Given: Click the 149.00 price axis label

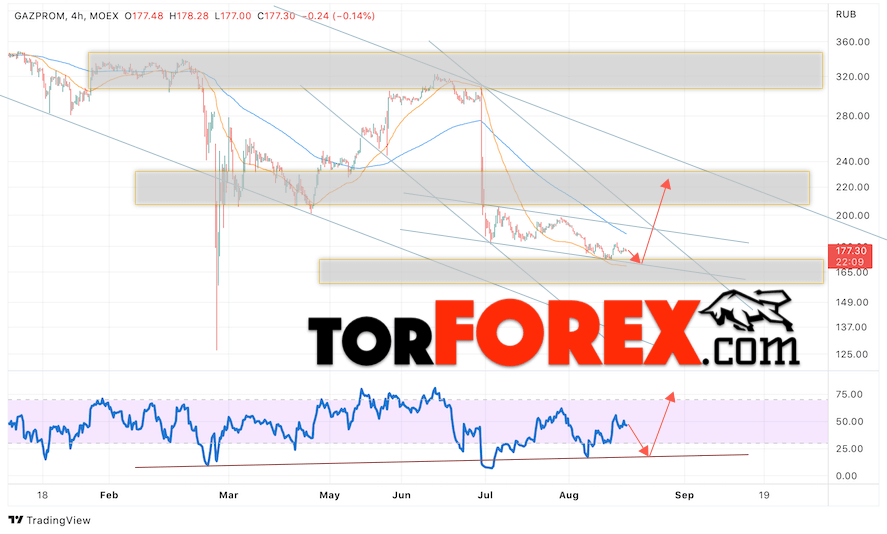Looking at the screenshot, I should point(852,303).
